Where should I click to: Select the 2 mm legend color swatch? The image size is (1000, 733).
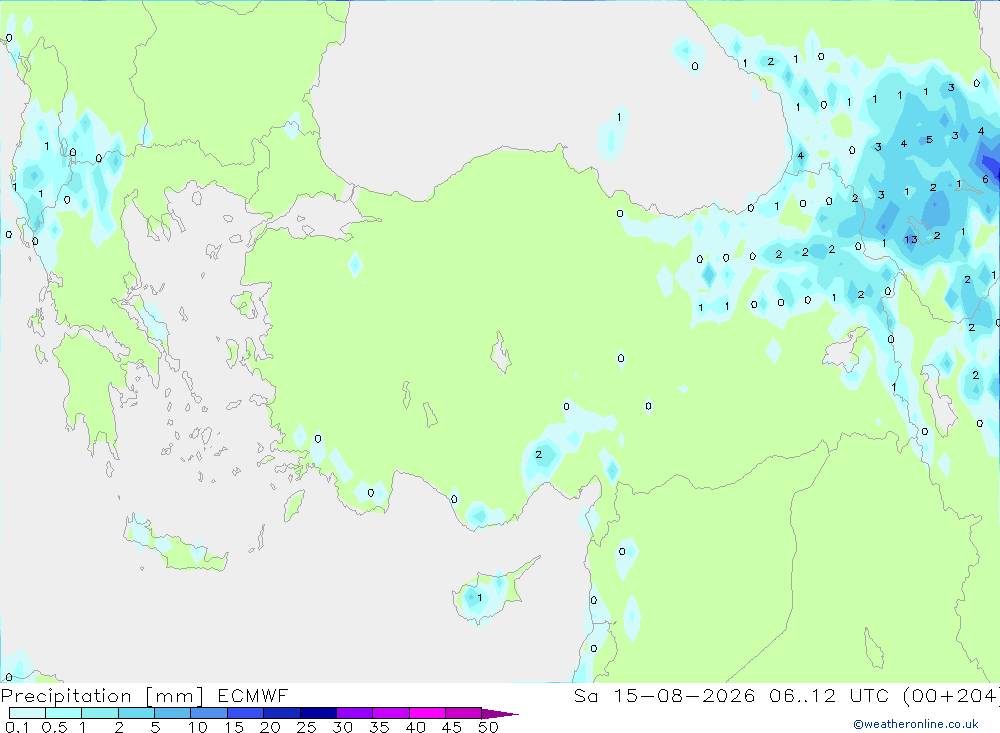click(x=136, y=713)
